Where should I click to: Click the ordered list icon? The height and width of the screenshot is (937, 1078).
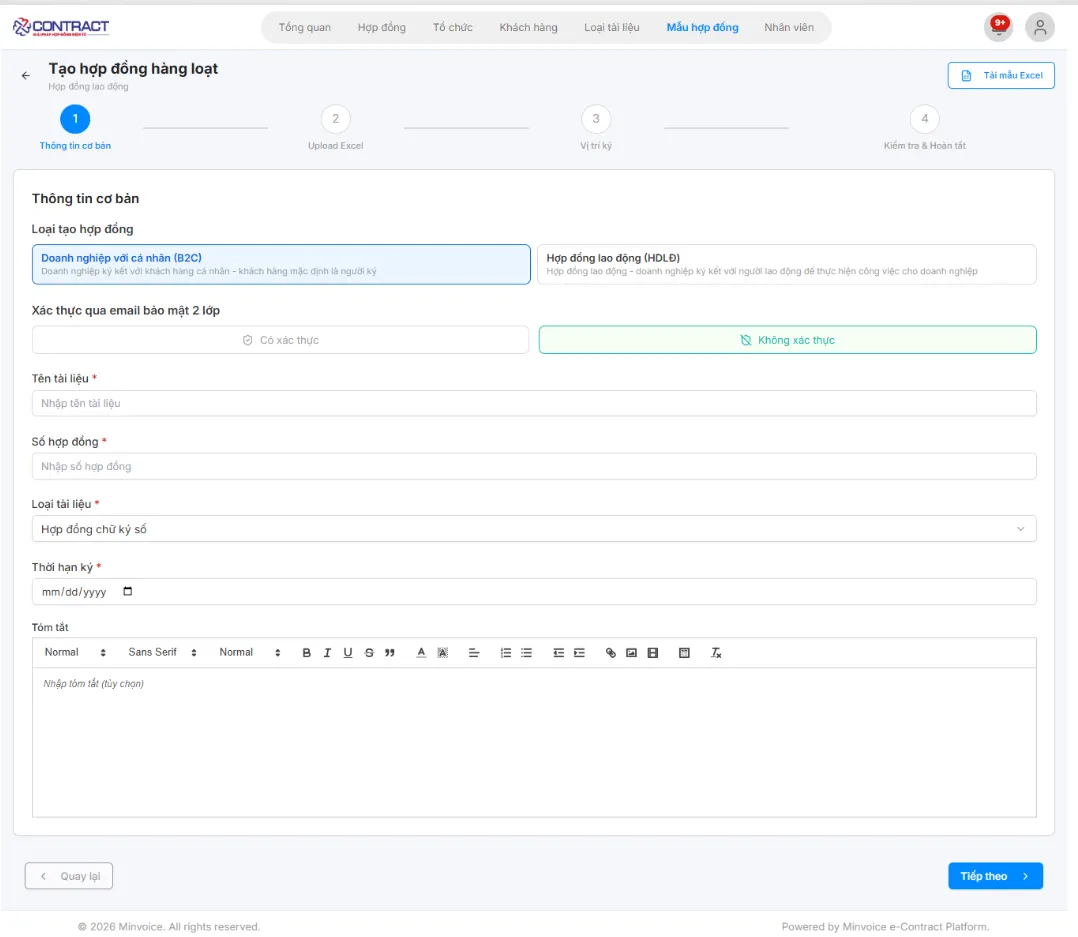pos(506,653)
